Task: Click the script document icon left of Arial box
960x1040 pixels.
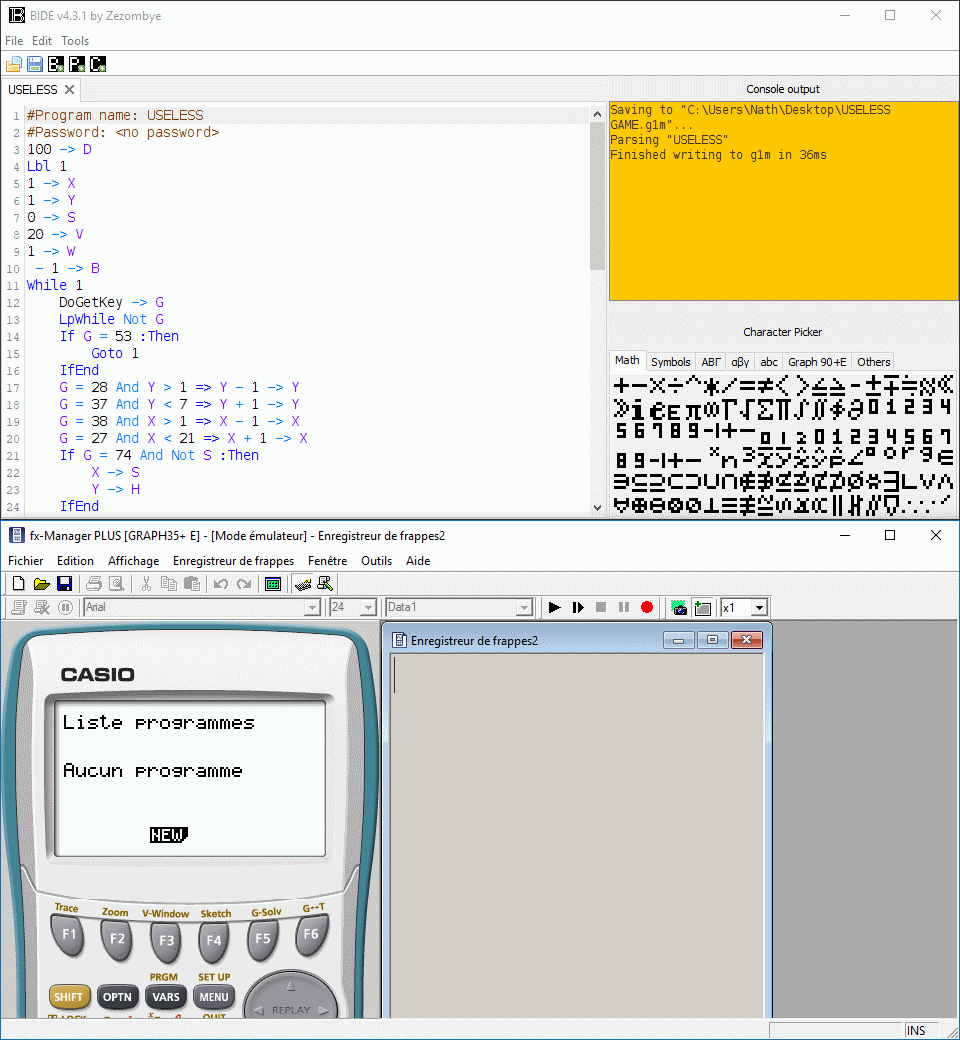Action: [x=19, y=607]
